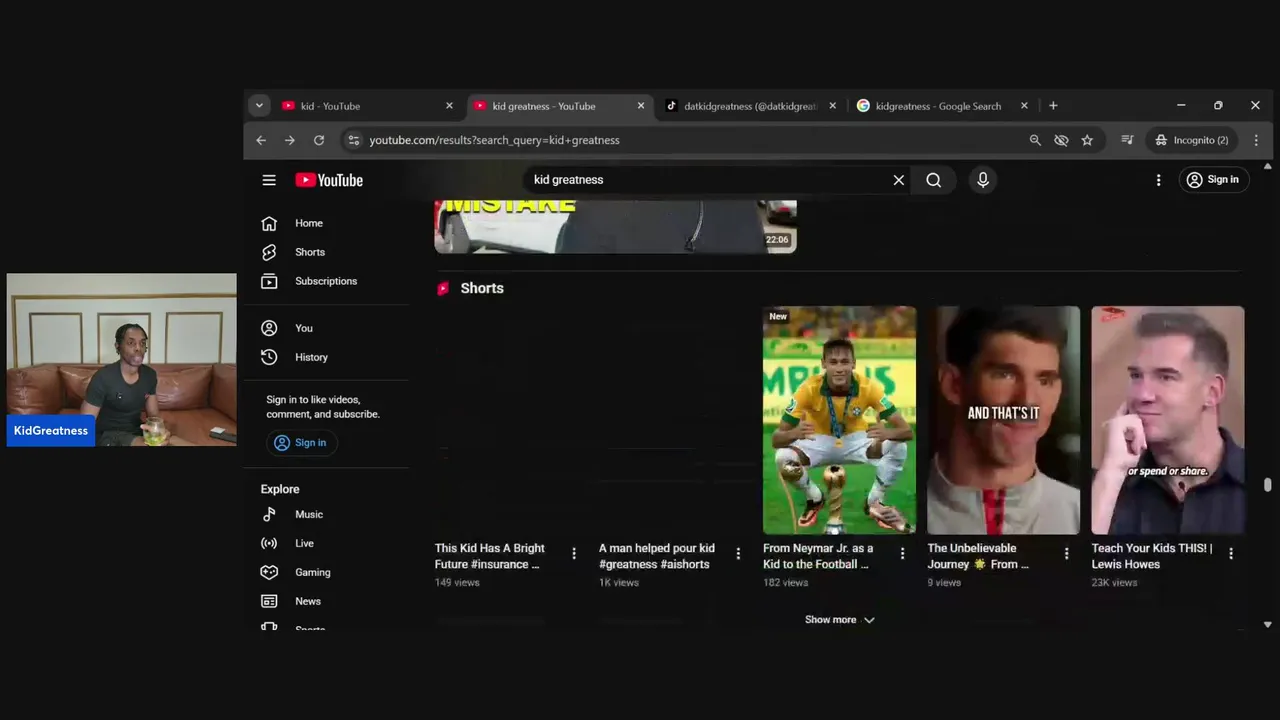Close the kid - YouTube tab
1280x720 pixels.
point(449,106)
